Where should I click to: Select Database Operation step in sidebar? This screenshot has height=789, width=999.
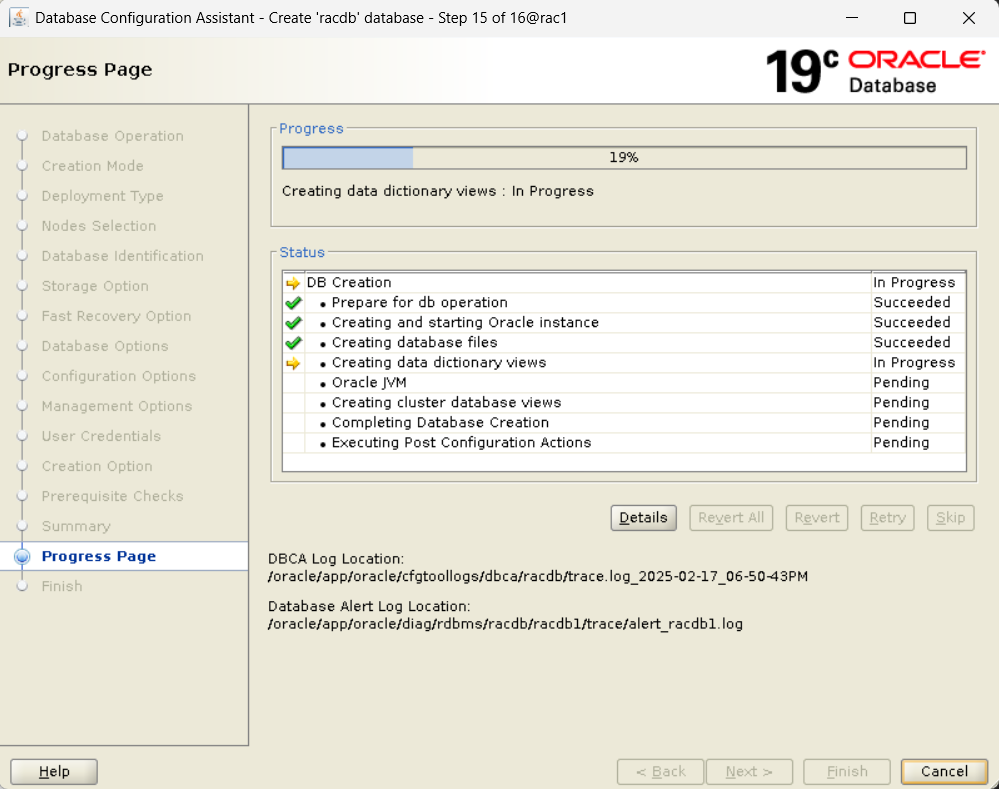(112, 136)
